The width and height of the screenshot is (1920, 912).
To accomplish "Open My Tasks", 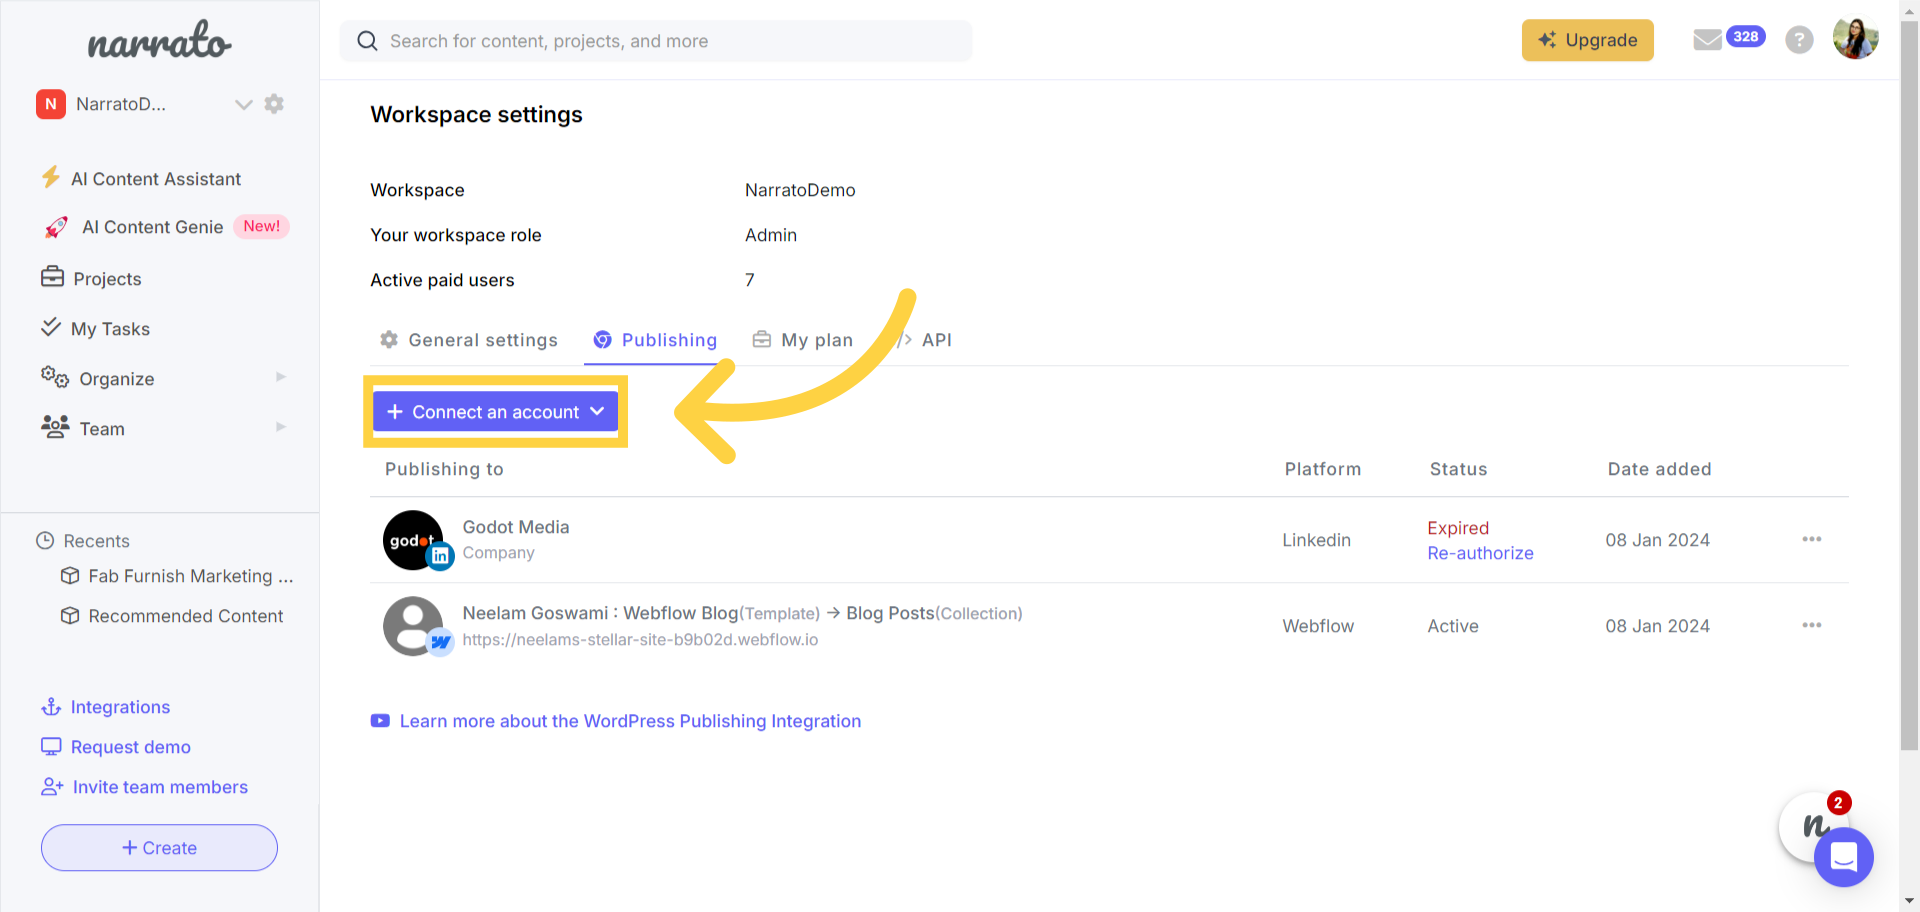I will (110, 329).
